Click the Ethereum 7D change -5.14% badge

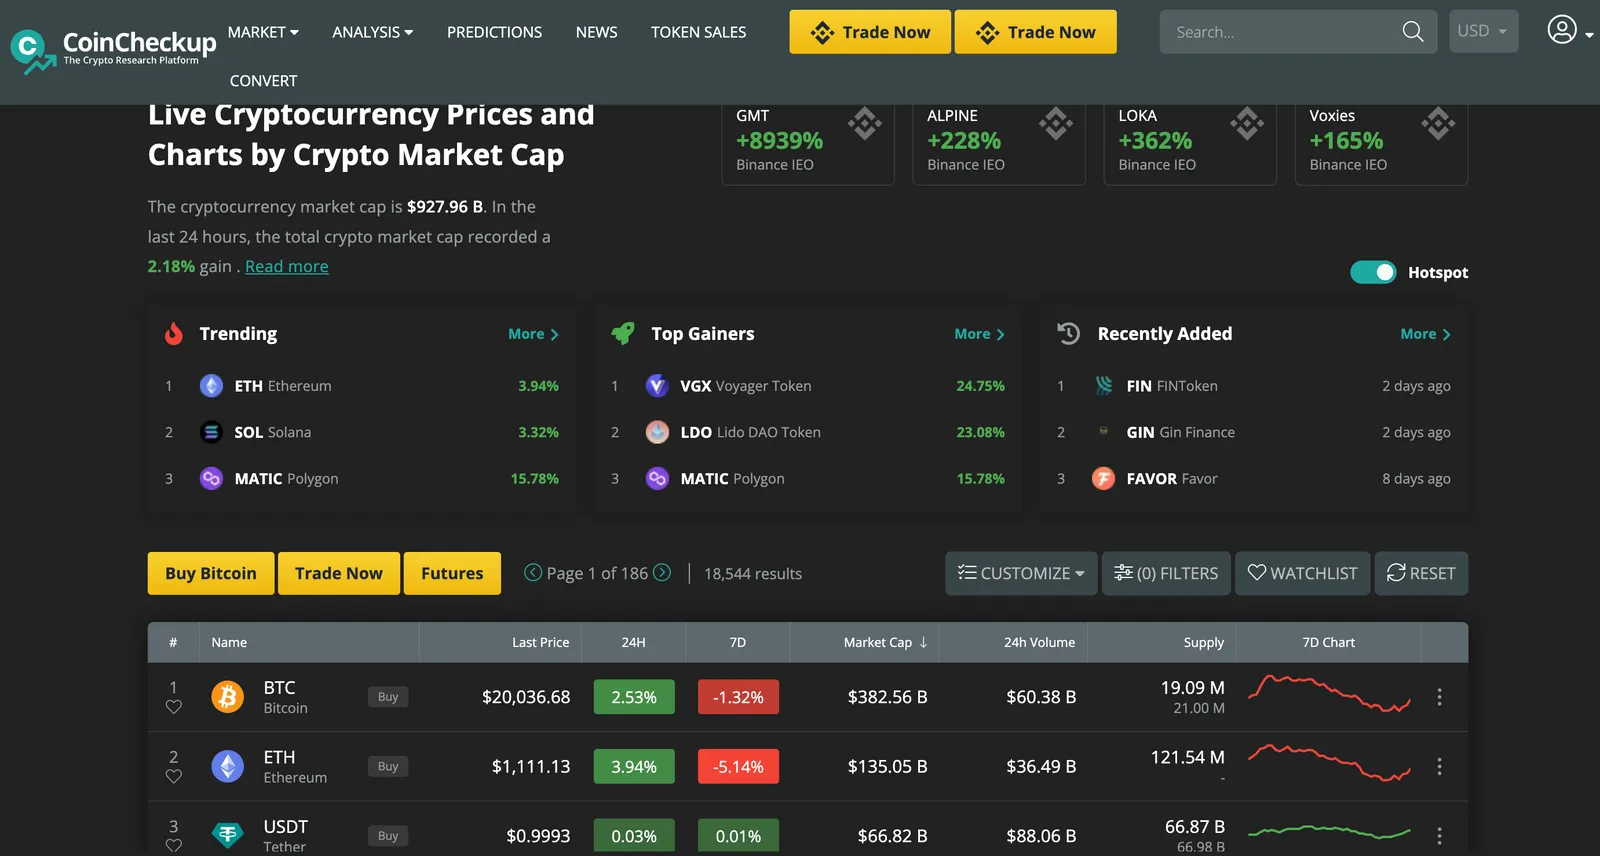(738, 766)
